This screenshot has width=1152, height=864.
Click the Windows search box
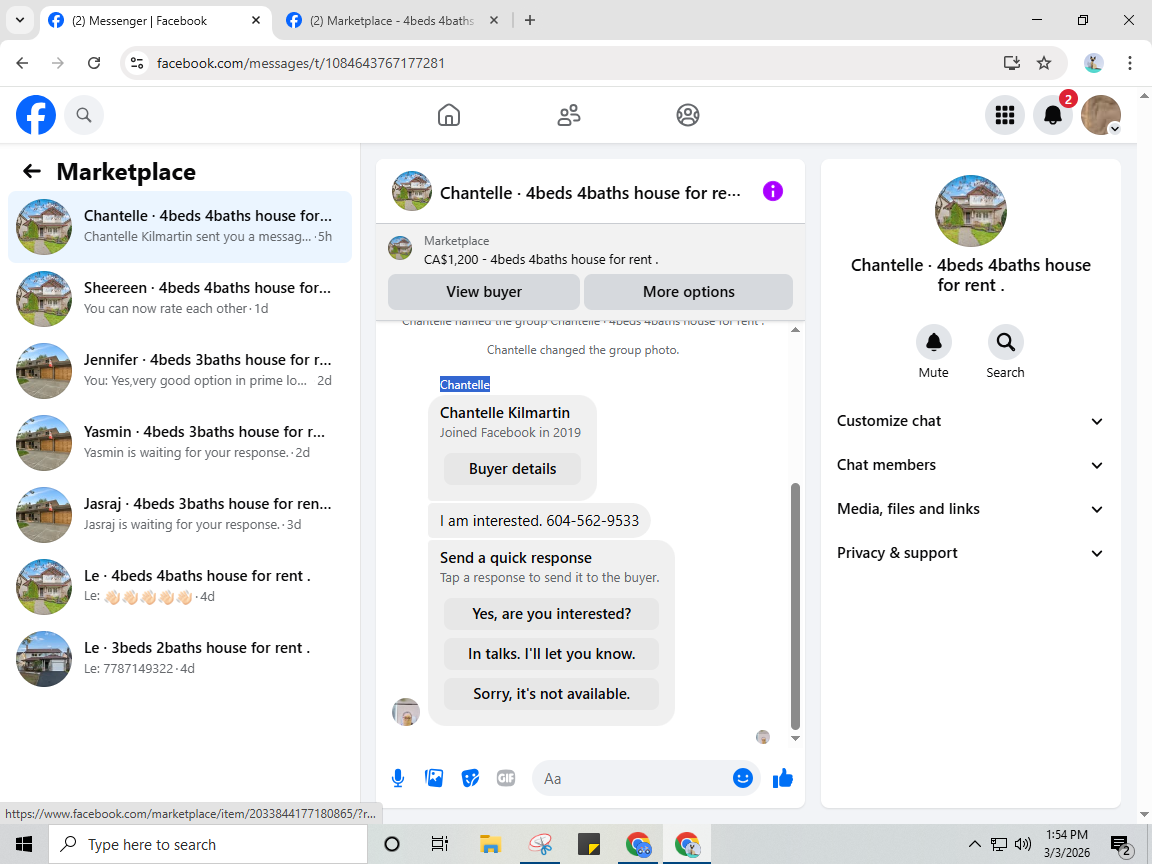[208, 844]
